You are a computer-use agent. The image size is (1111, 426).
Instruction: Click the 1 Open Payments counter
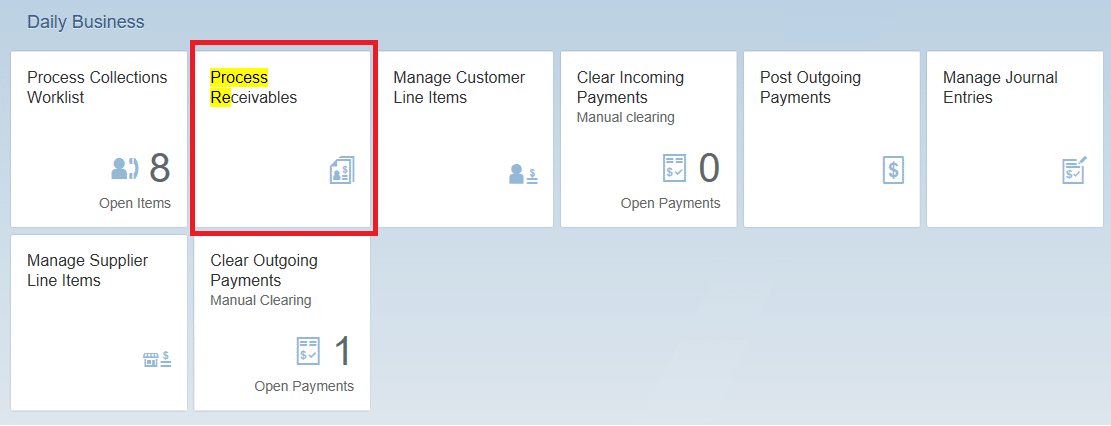342,352
